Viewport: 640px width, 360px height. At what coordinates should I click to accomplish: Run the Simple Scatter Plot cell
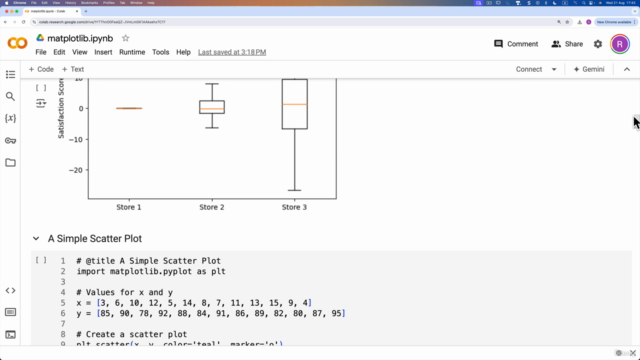pyautogui.click(x=41, y=260)
